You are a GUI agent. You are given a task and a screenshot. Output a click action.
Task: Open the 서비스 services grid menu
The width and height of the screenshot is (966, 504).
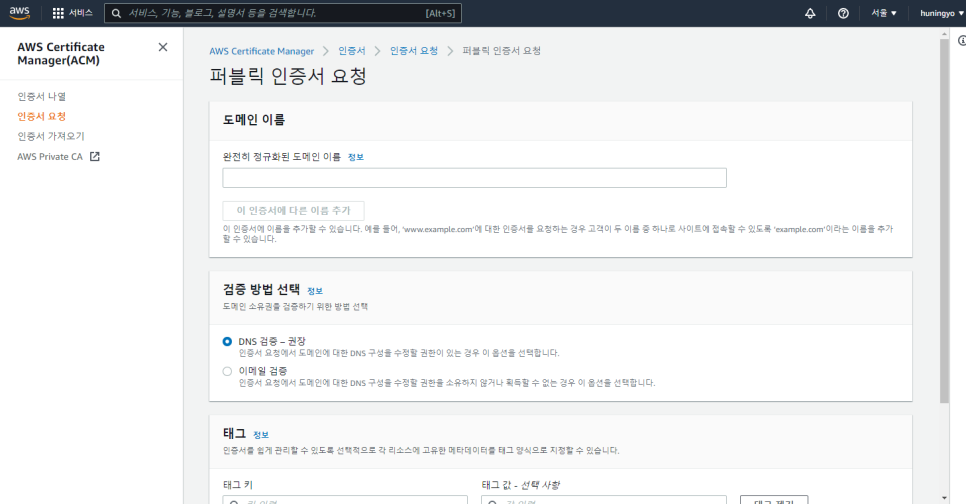point(72,13)
